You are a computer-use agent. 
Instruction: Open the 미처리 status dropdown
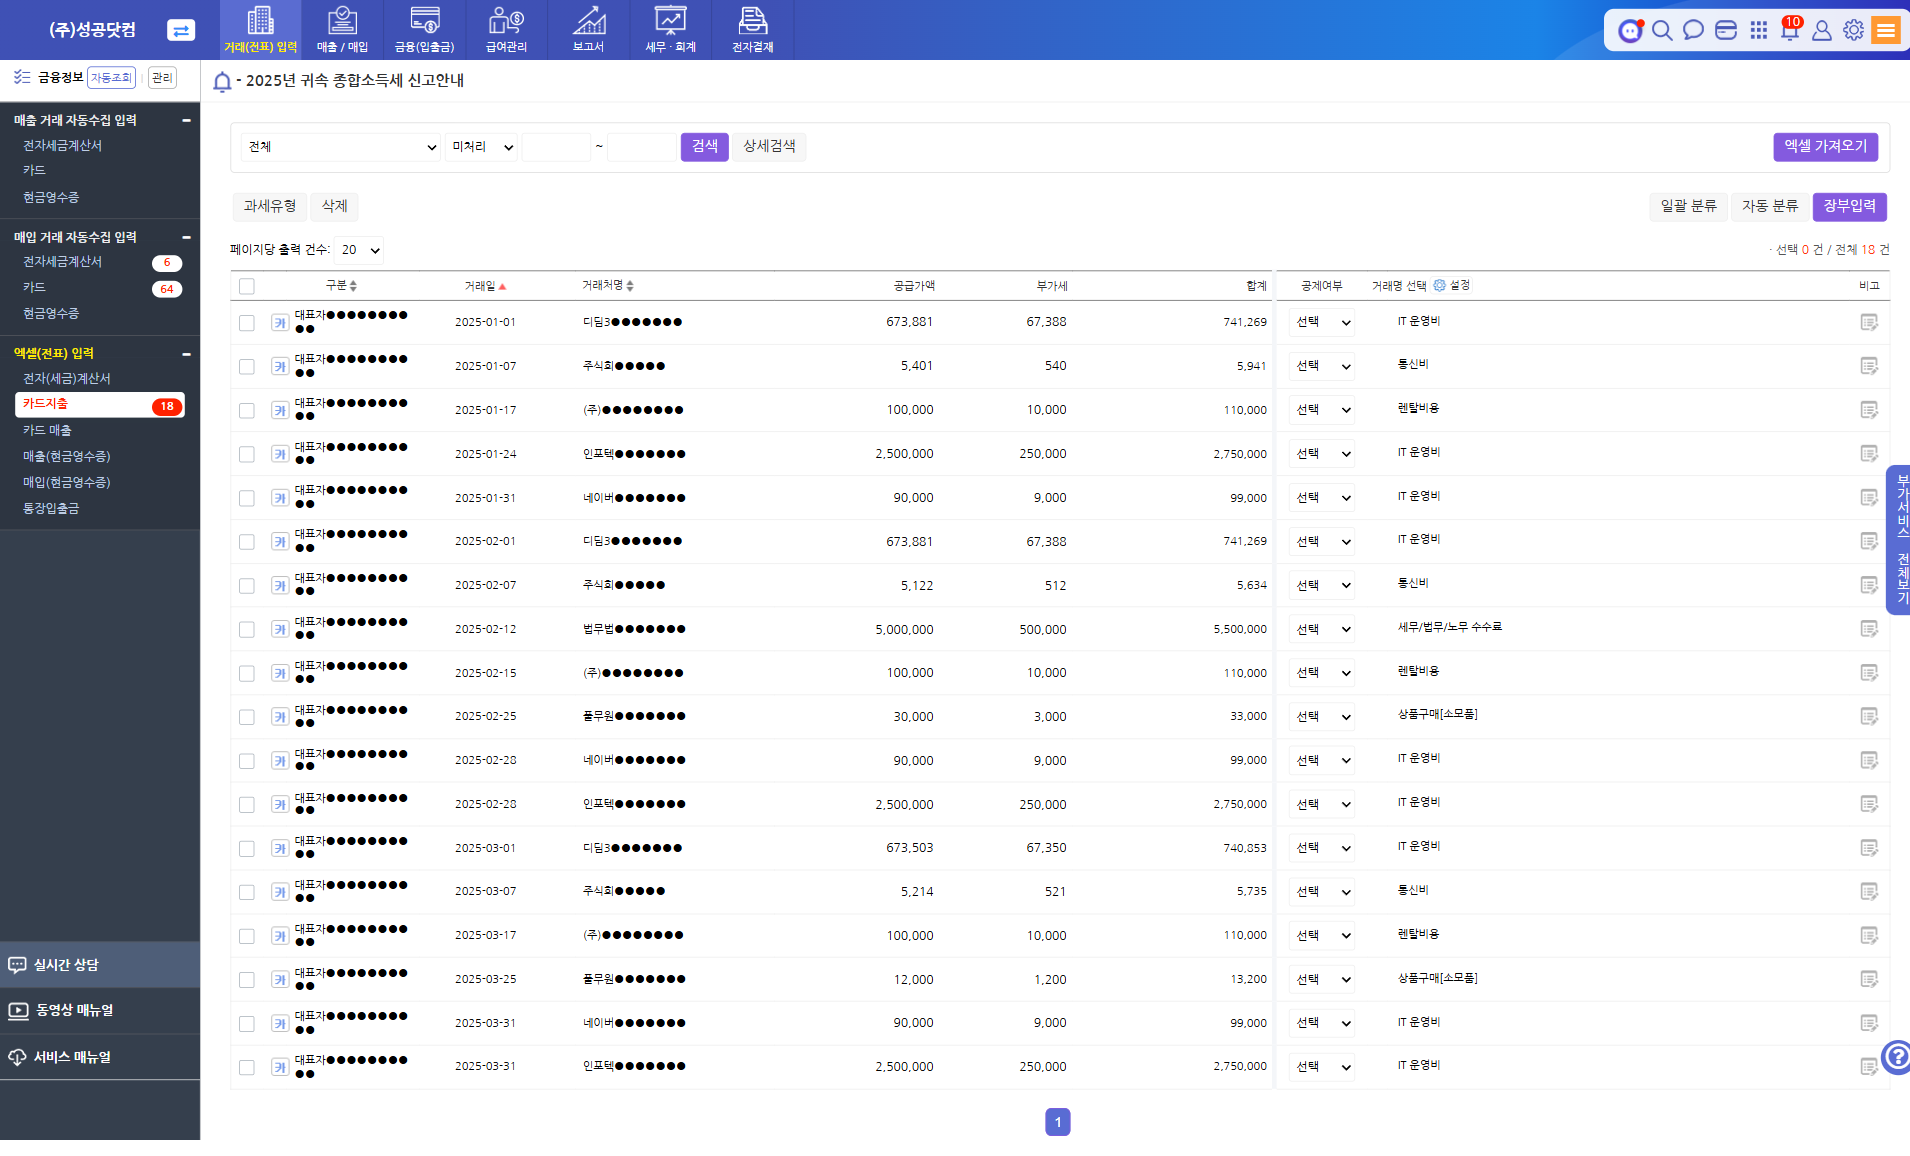click(482, 147)
